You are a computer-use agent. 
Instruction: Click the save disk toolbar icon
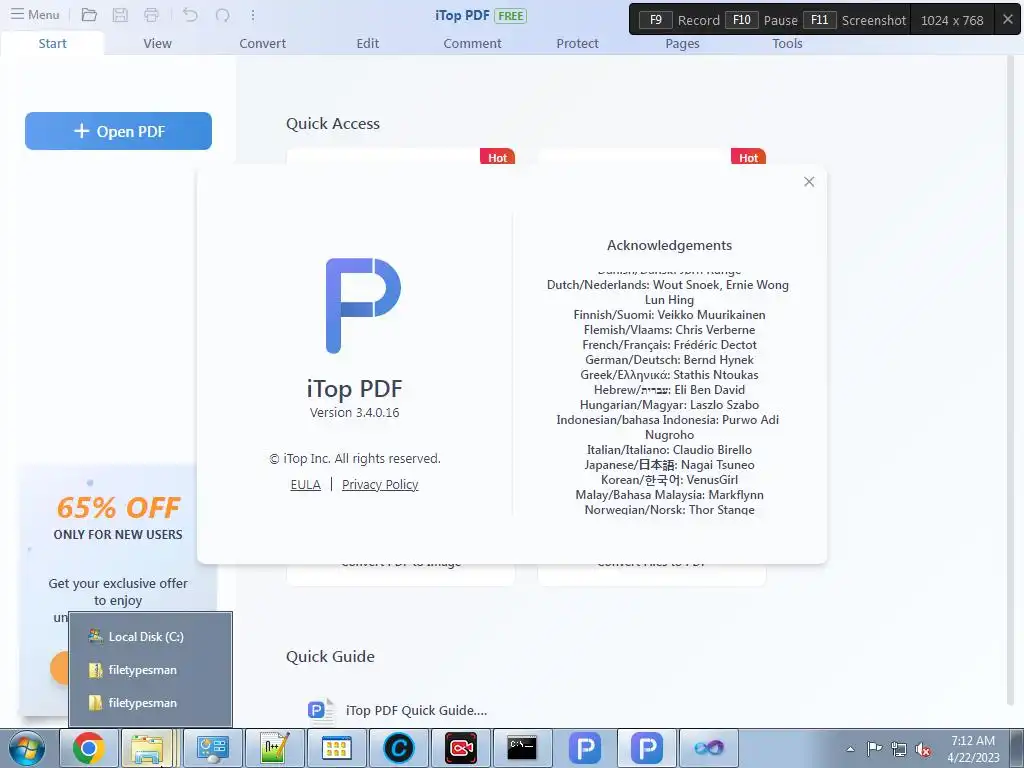(120, 15)
